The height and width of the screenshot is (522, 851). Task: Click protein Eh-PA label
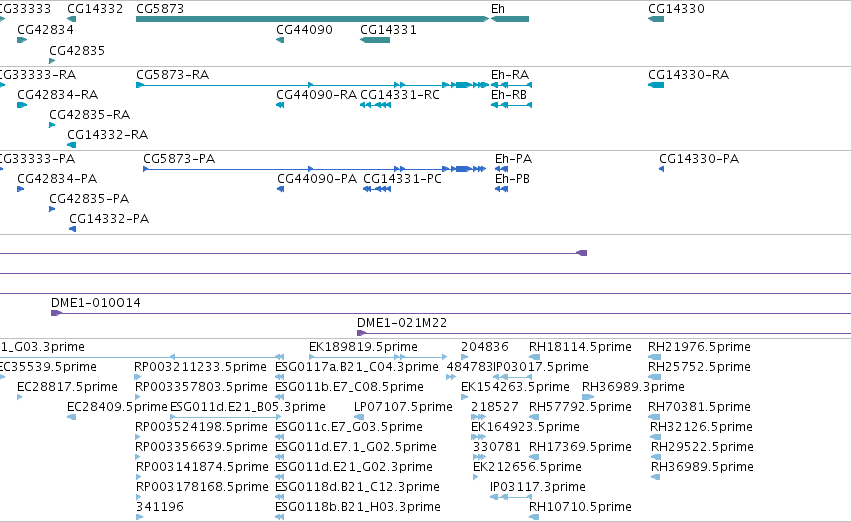click(513, 159)
